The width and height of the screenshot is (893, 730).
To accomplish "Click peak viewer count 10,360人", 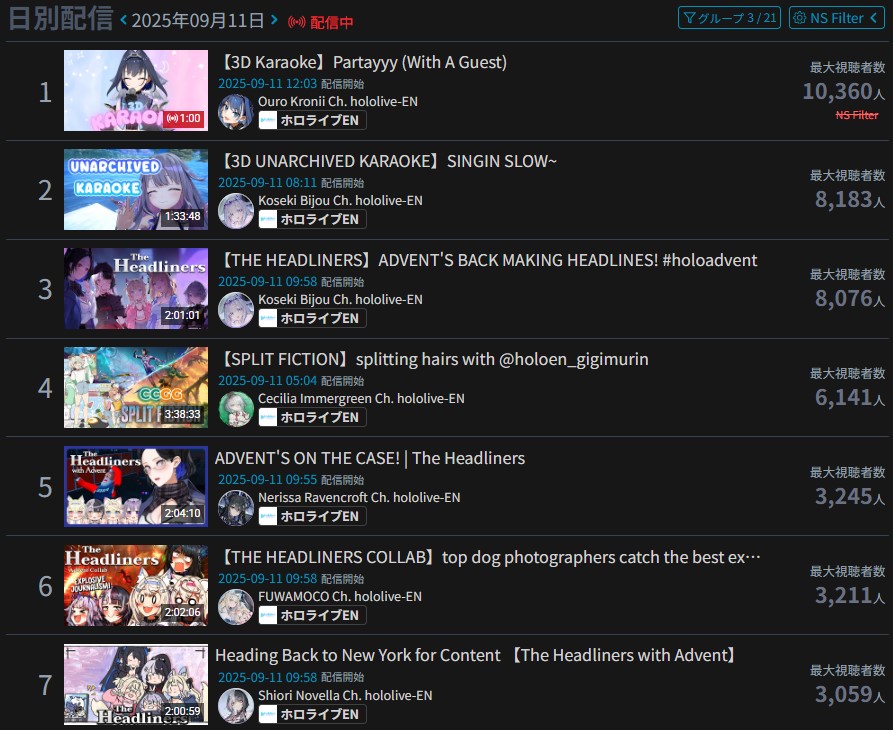I will tap(843, 91).
